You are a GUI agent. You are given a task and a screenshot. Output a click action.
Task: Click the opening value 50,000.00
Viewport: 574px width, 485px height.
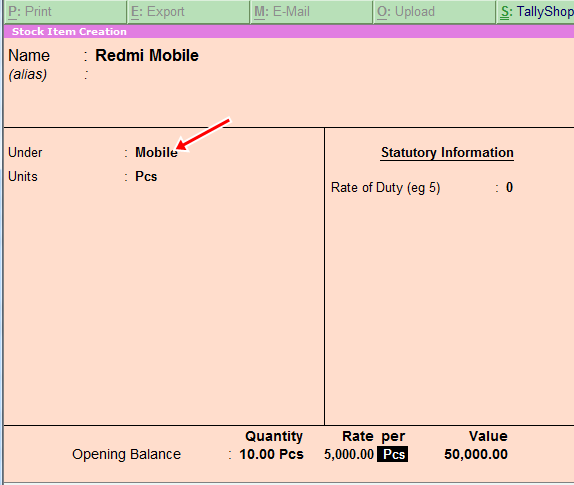(x=476, y=454)
